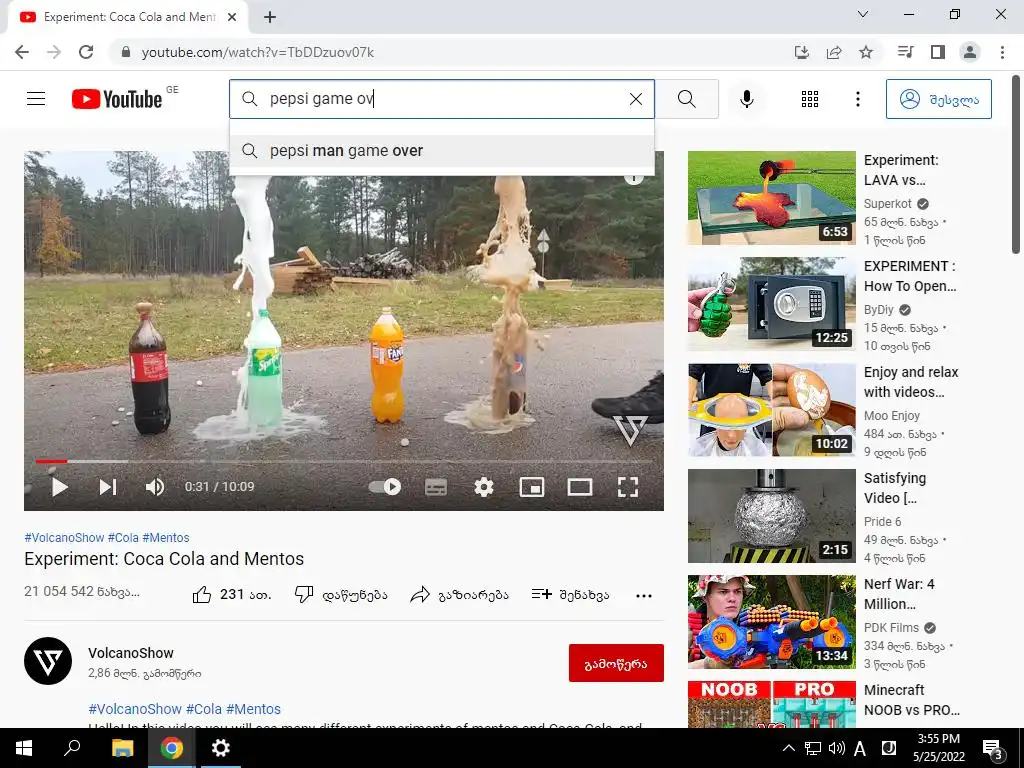This screenshot has width=1024, height=768.
Task: Like the video (231 thumbs up)
Action: click(x=232, y=594)
